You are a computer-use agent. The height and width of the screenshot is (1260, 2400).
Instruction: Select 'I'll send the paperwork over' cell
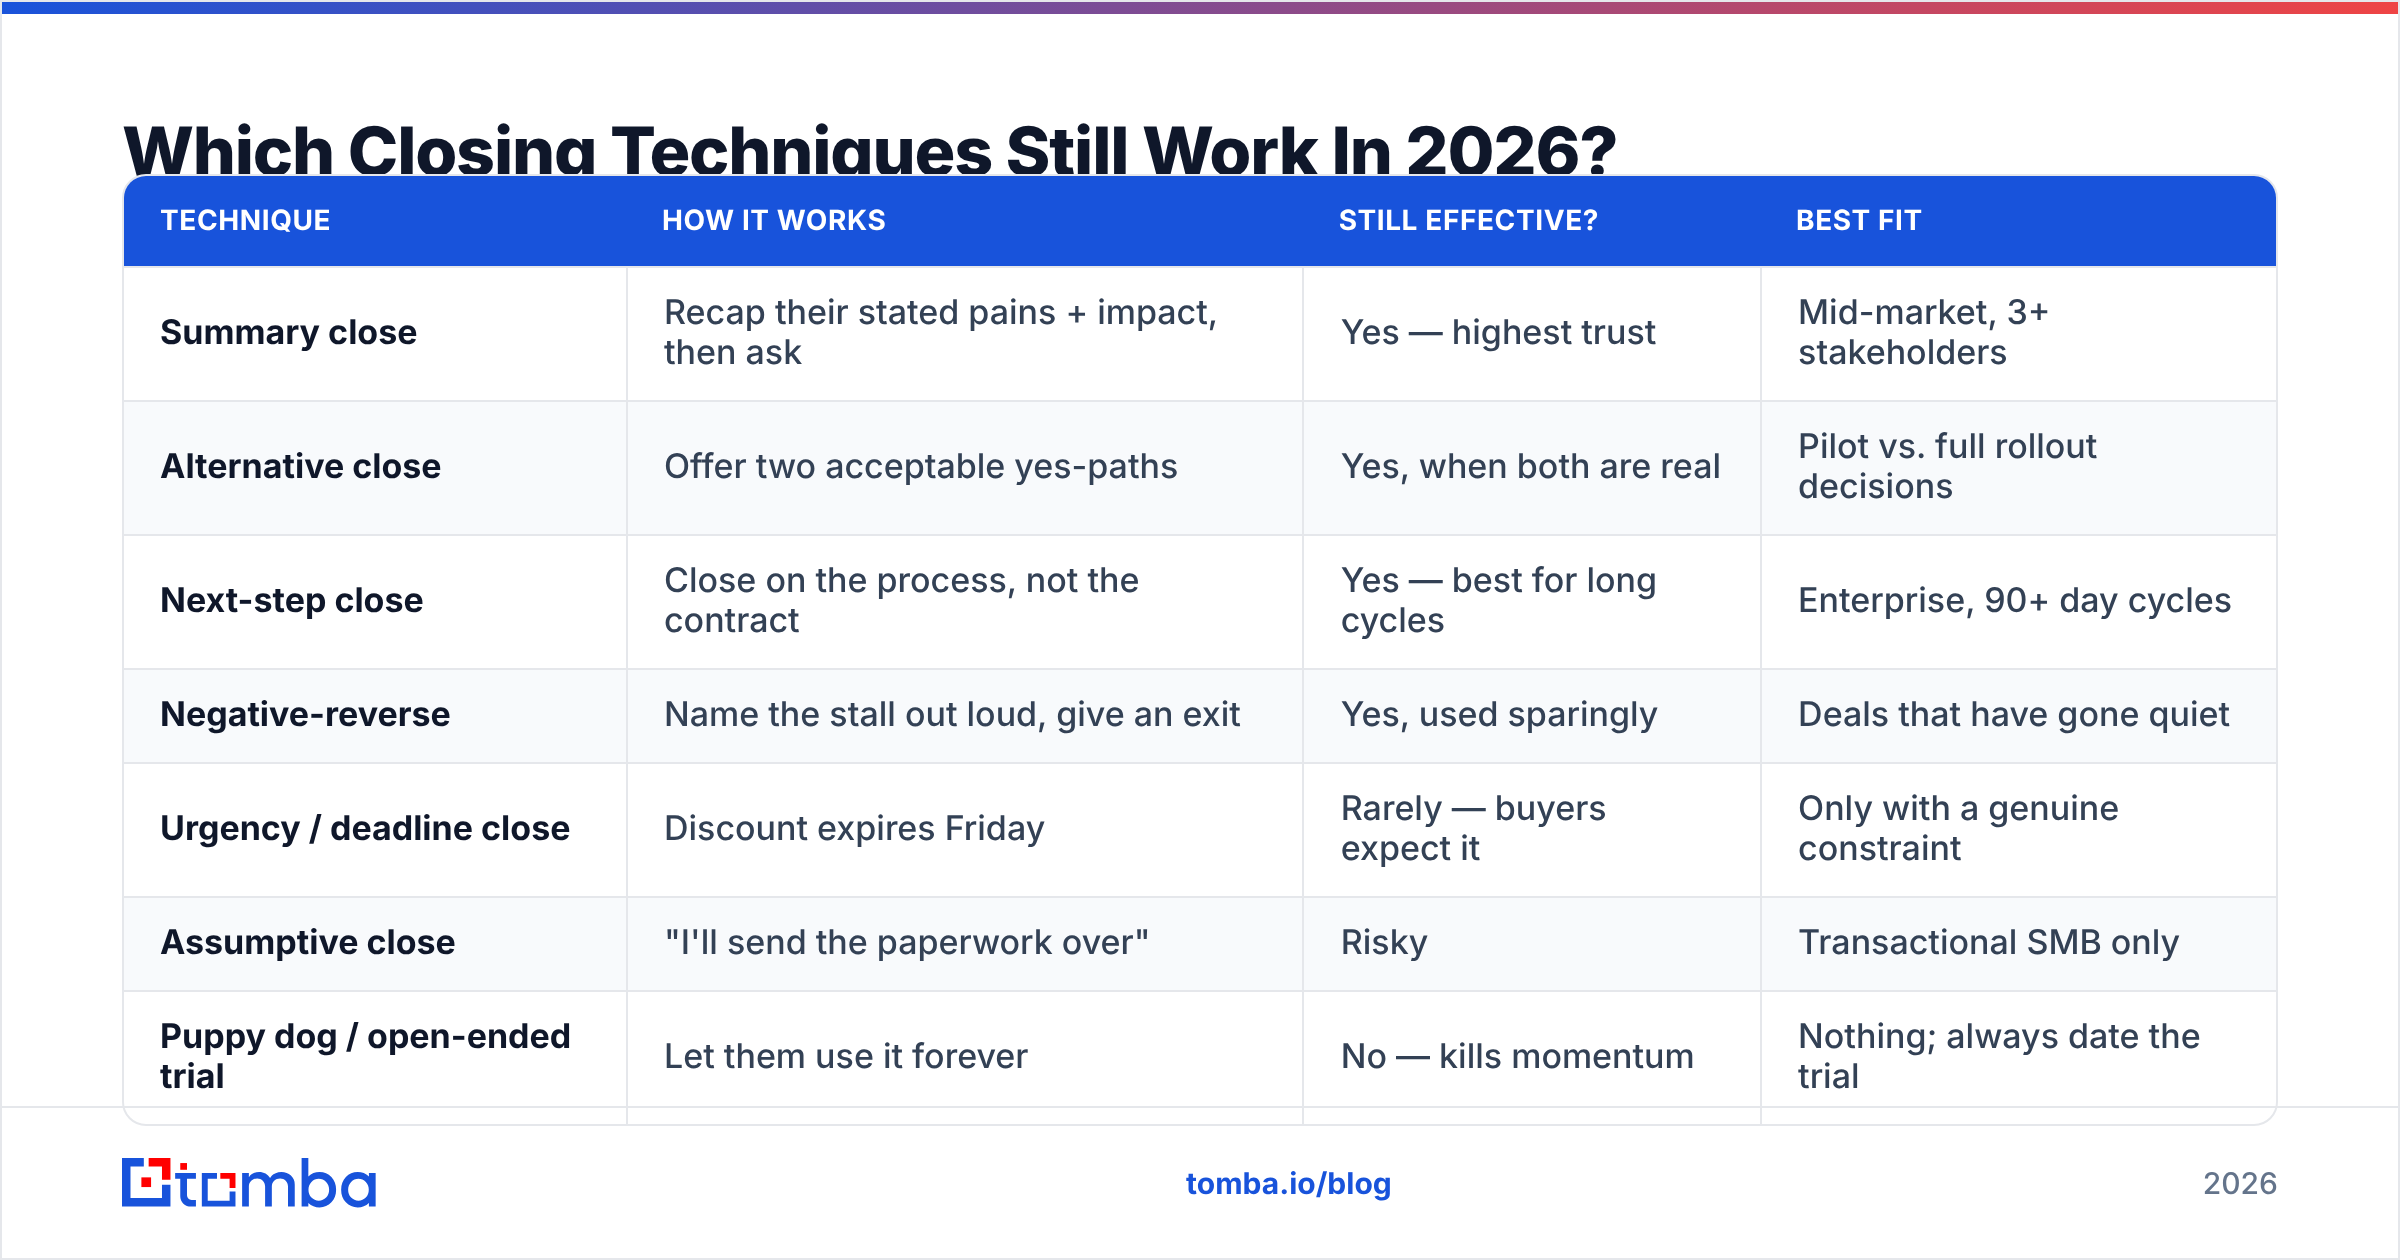pos(965,943)
